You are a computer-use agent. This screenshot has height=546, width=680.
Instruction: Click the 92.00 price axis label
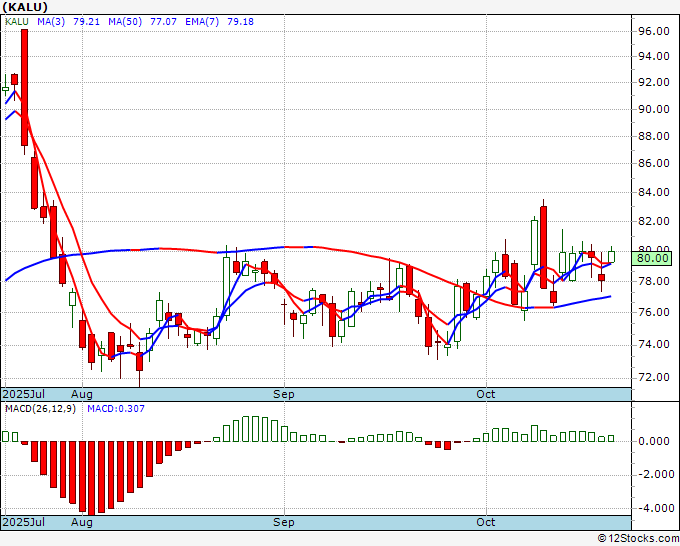pos(654,82)
